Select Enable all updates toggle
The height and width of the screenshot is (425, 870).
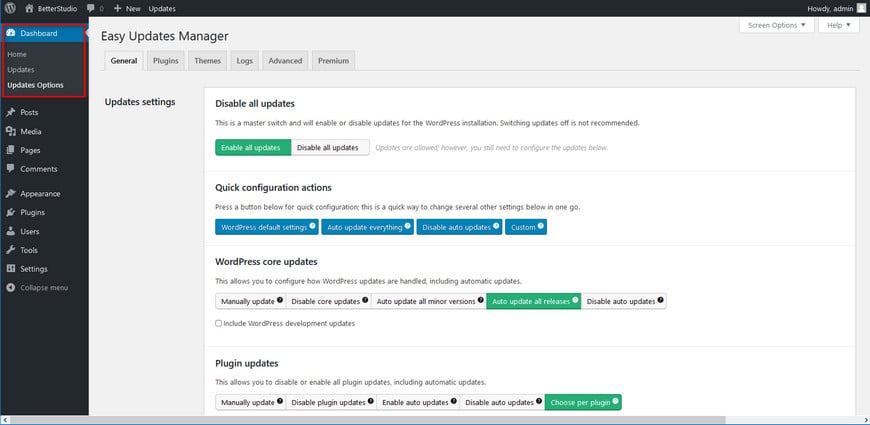point(253,148)
